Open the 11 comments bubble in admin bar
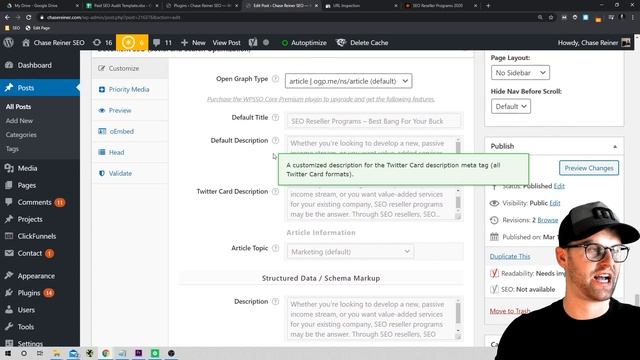 pos(162,42)
